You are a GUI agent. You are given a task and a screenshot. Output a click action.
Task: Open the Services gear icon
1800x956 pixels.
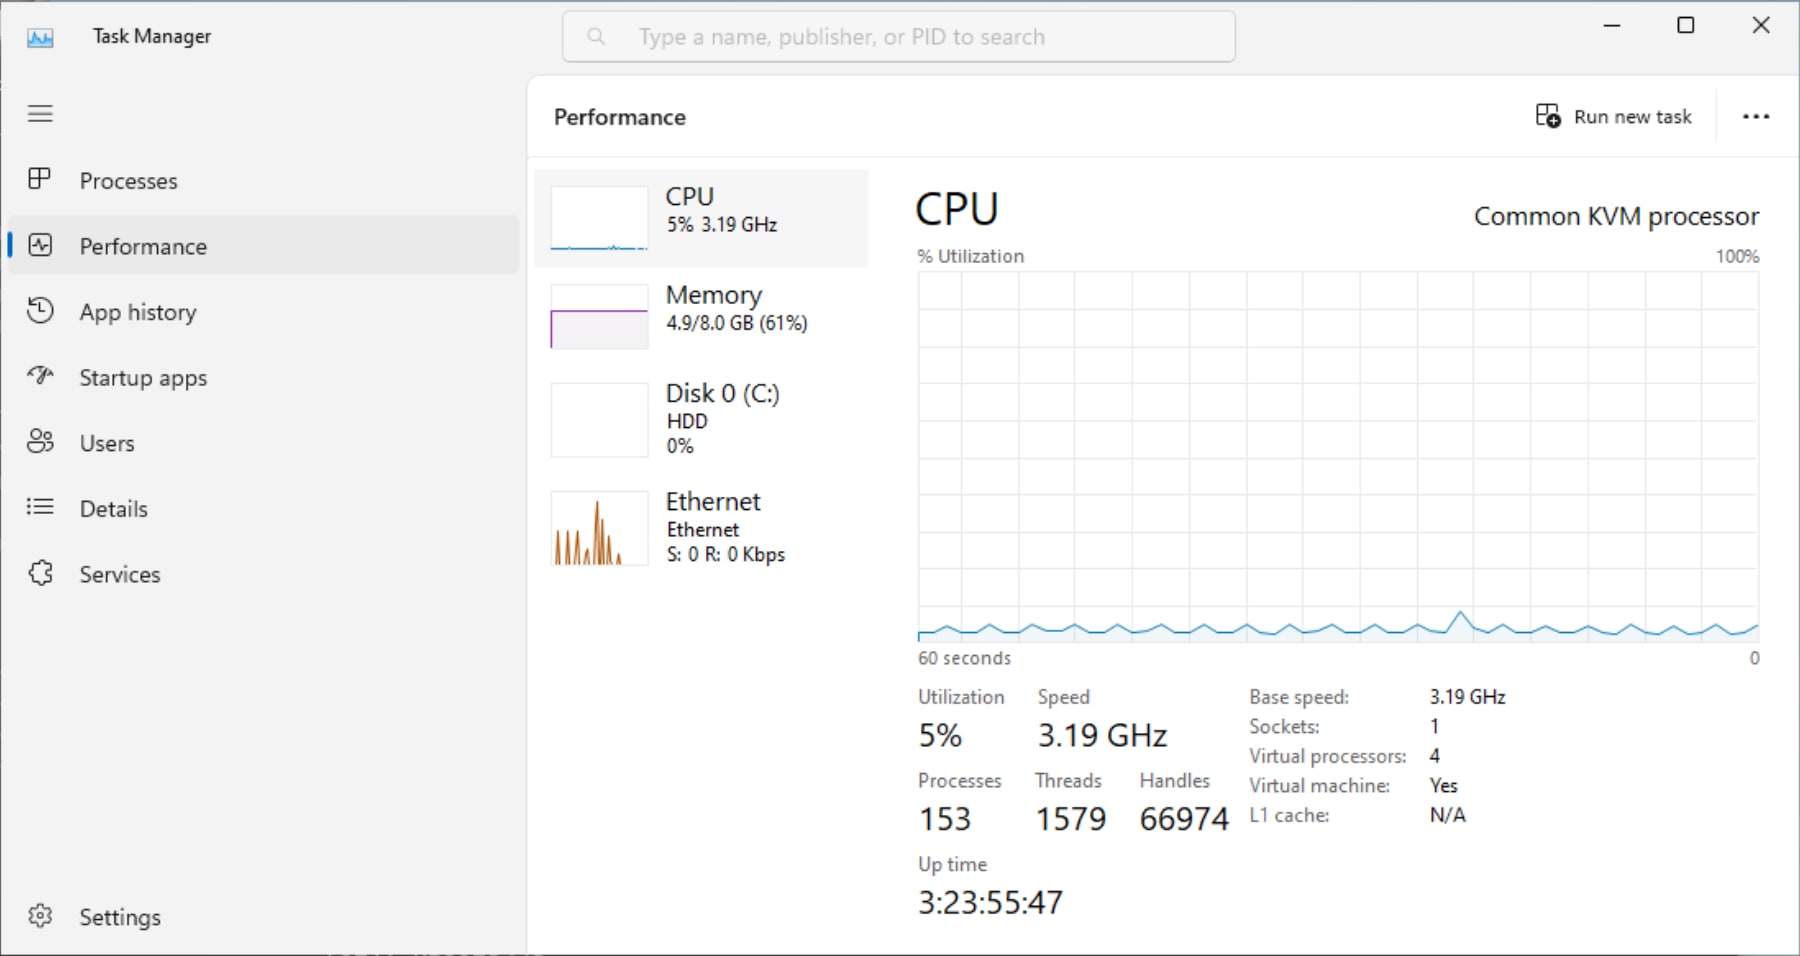[40, 573]
